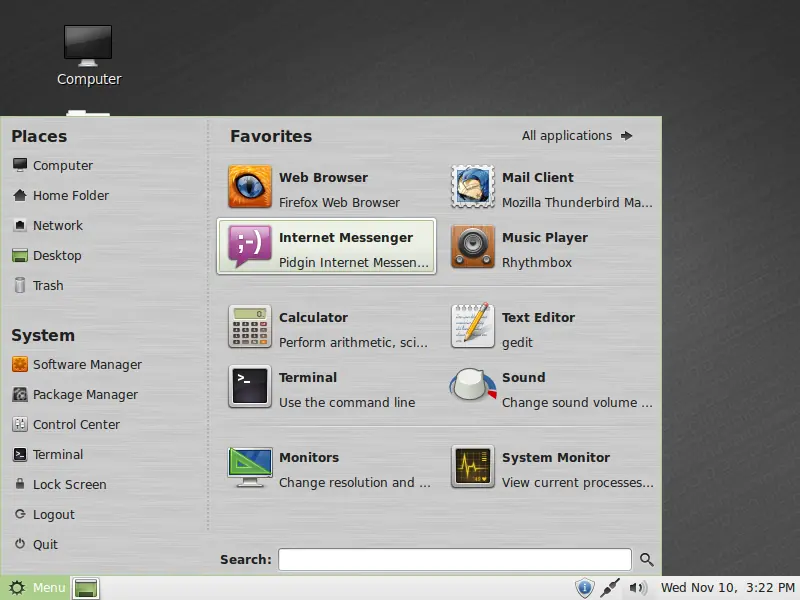
Task: Open Monitors resolution settings icon
Action: [x=250, y=467]
